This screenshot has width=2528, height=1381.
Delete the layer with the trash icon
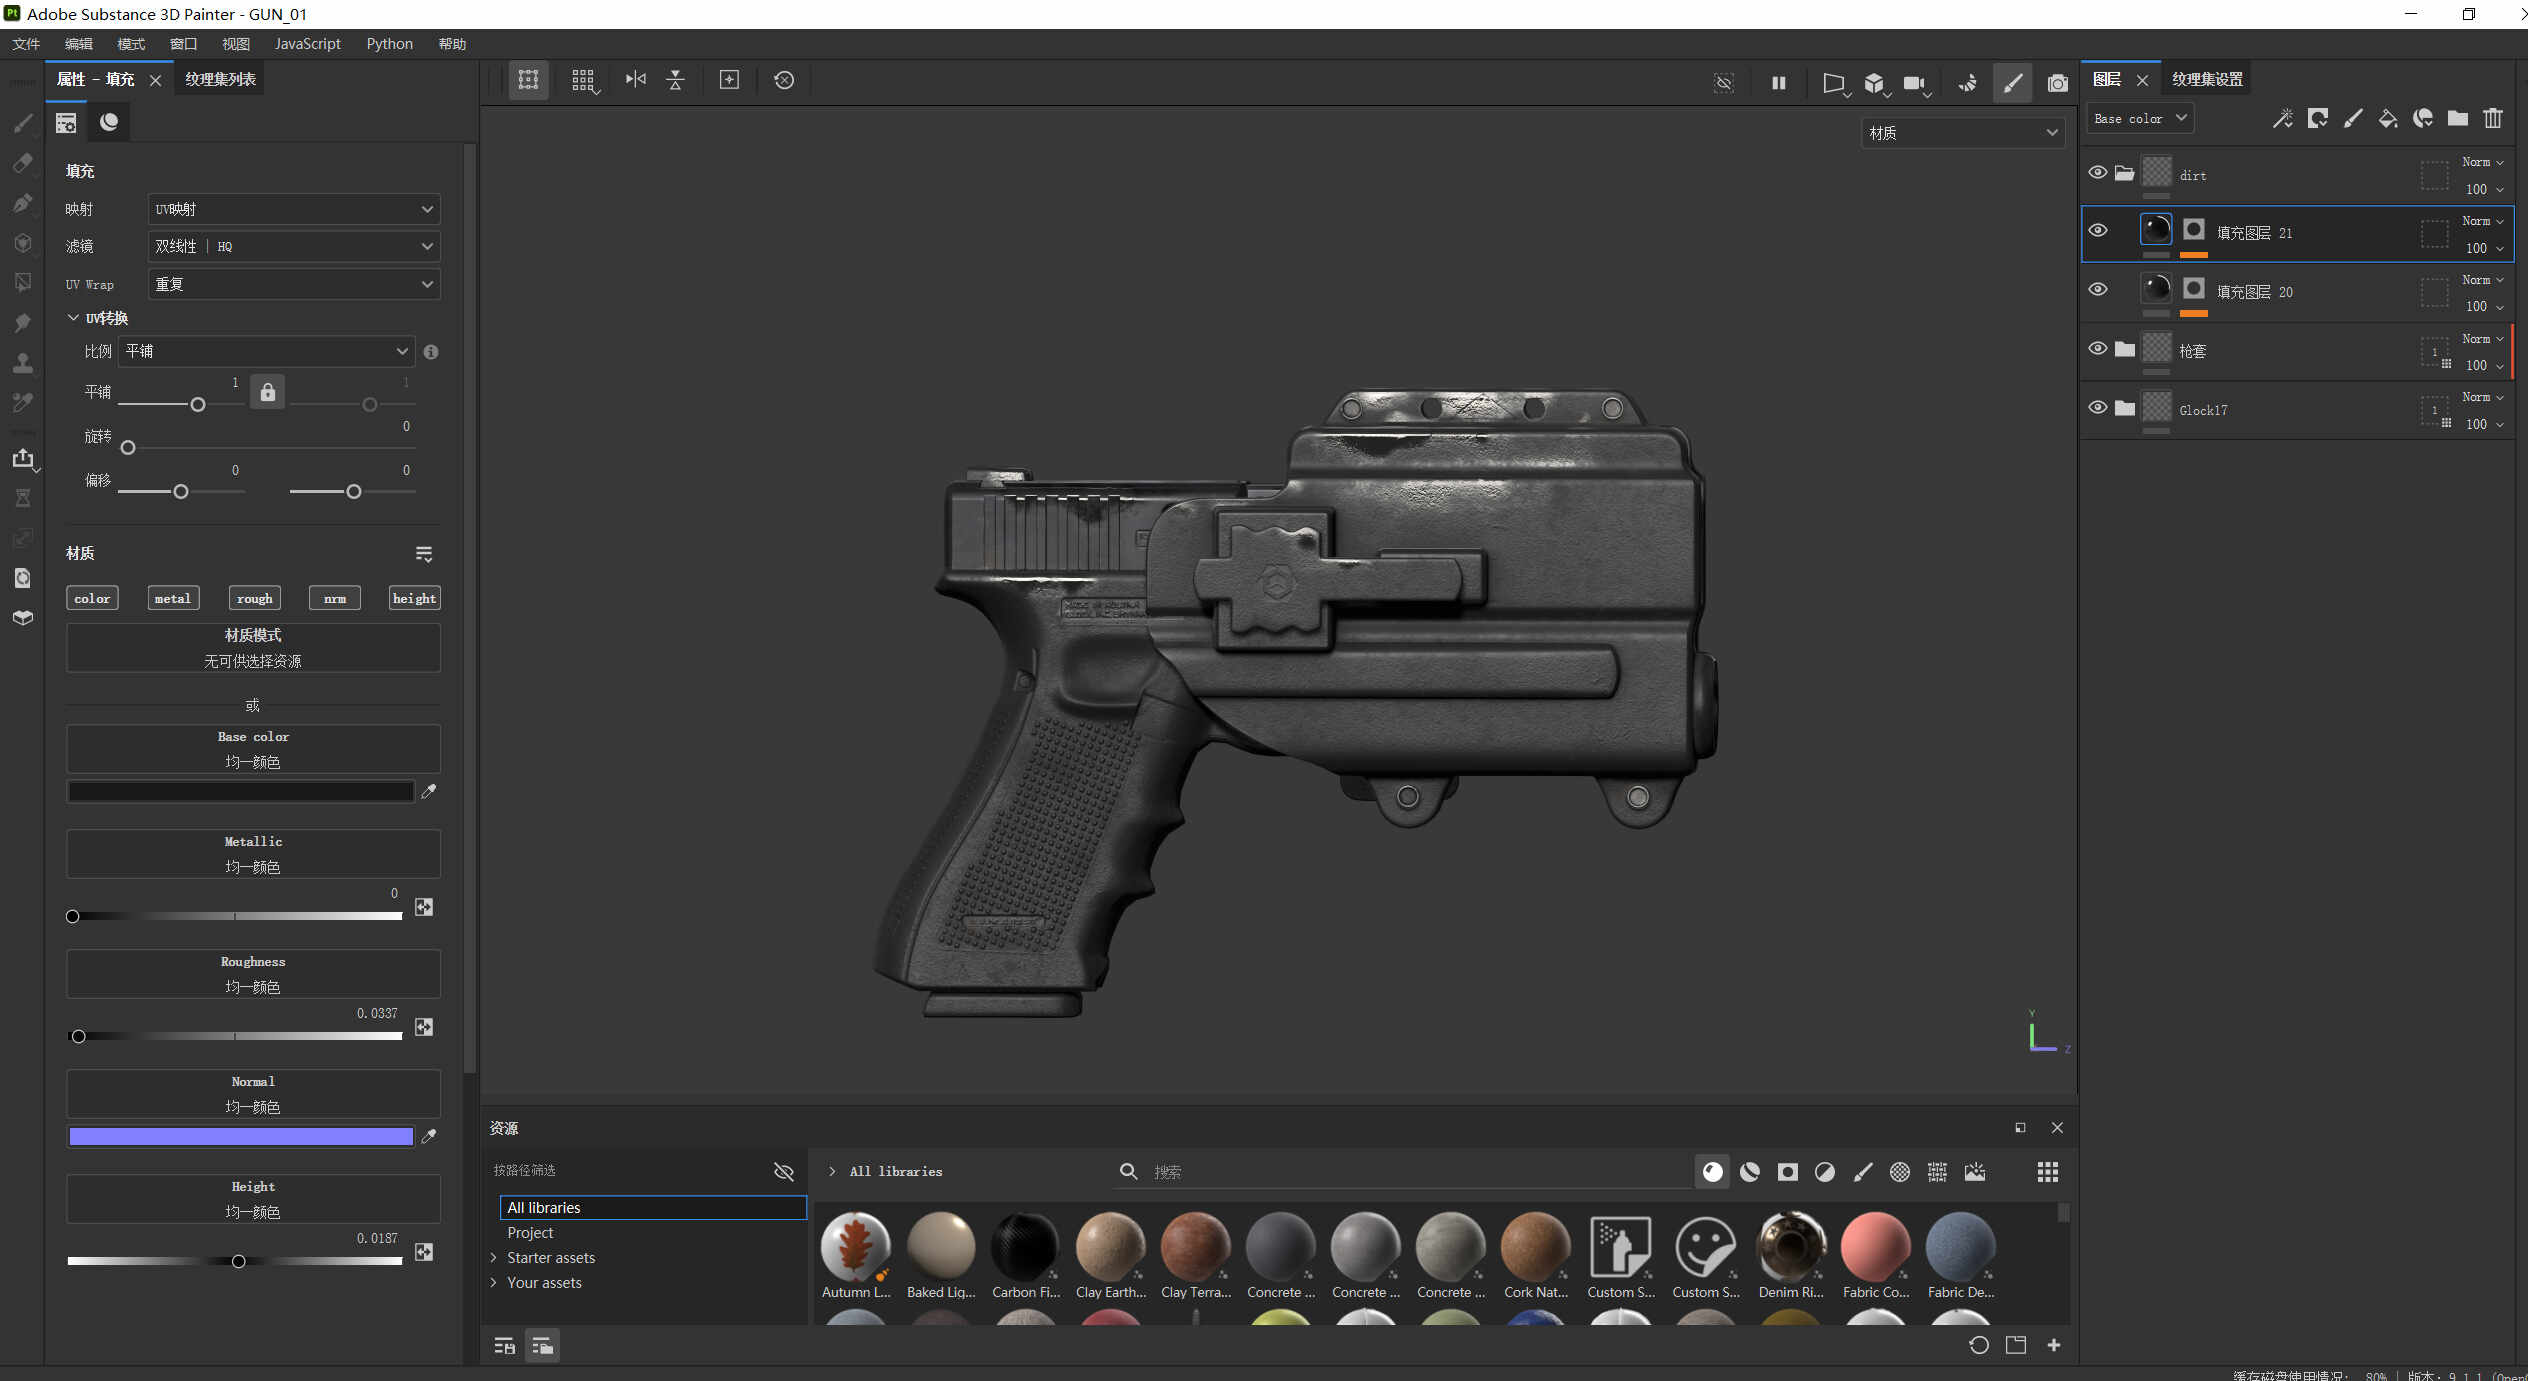click(2492, 119)
